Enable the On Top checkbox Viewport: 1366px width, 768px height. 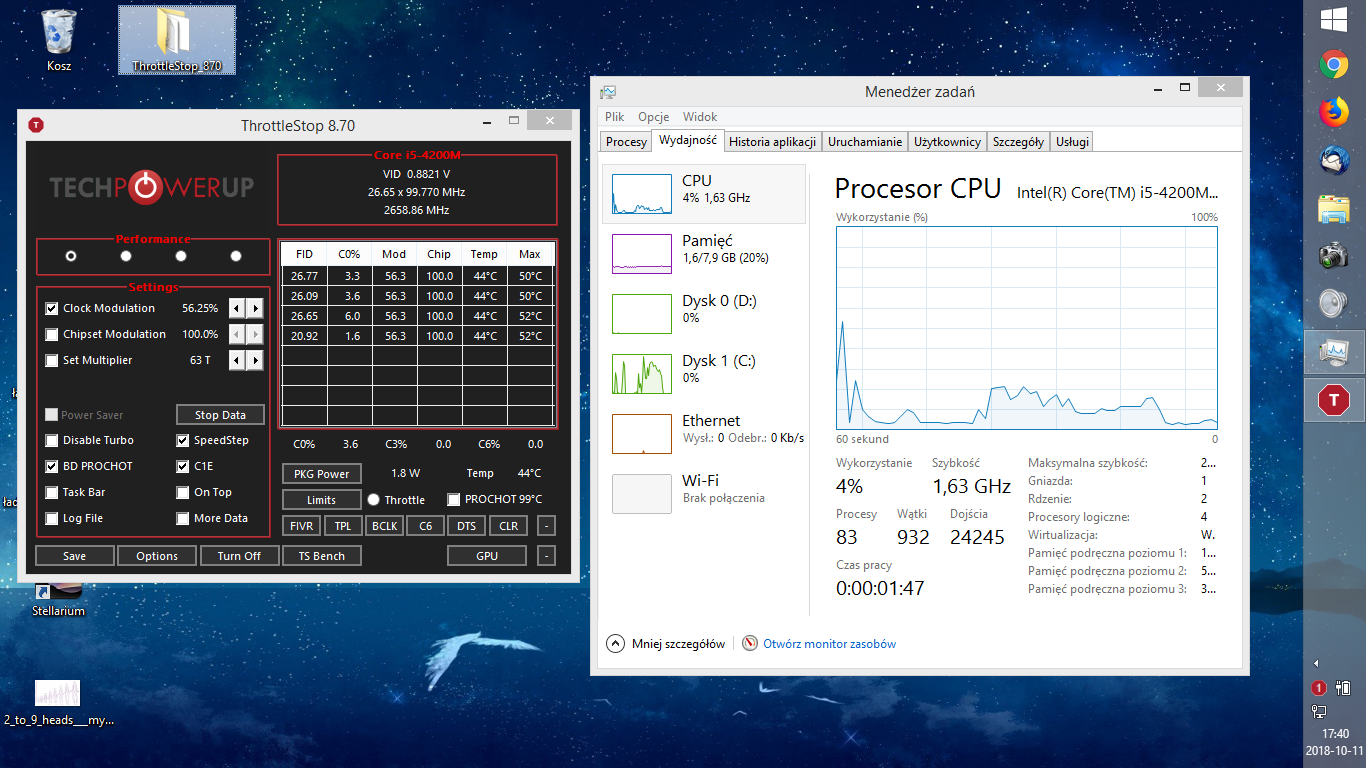point(183,492)
